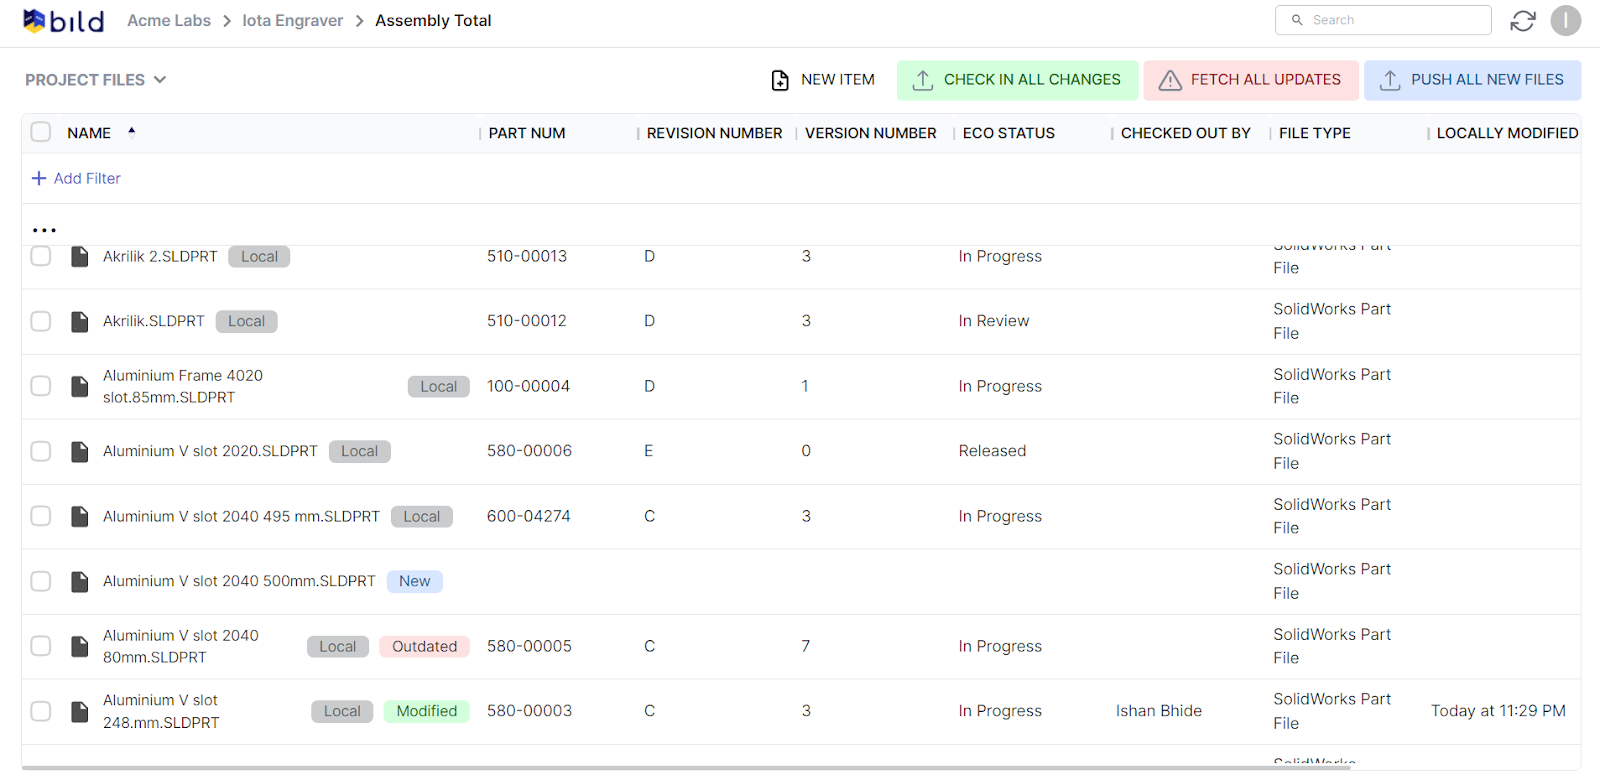Click the refresh sync icon
Viewport: 1600px width, 780px height.
[1522, 21]
